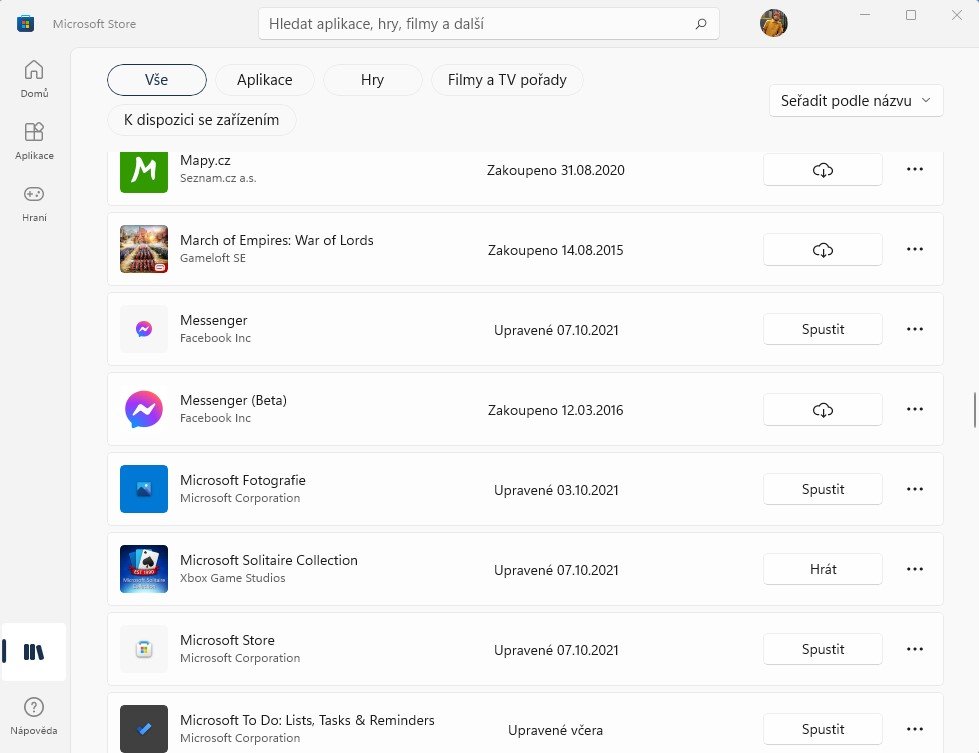Image resolution: width=979 pixels, height=753 pixels.
Task: Open the user profile avatar
Action: [774, 23]
